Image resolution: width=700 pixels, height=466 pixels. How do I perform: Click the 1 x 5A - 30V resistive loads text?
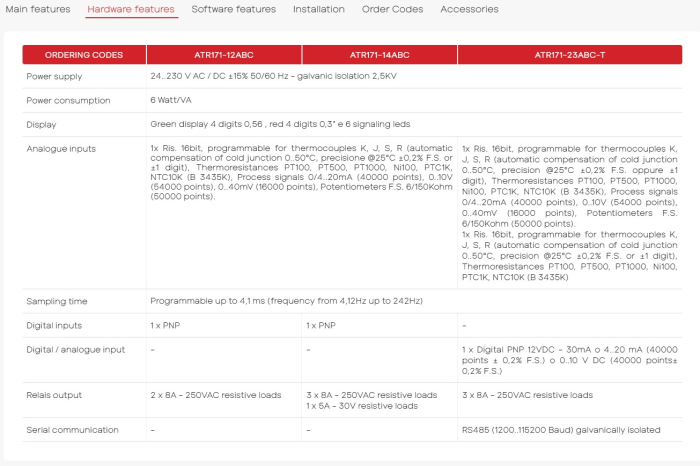click(362, 406)
